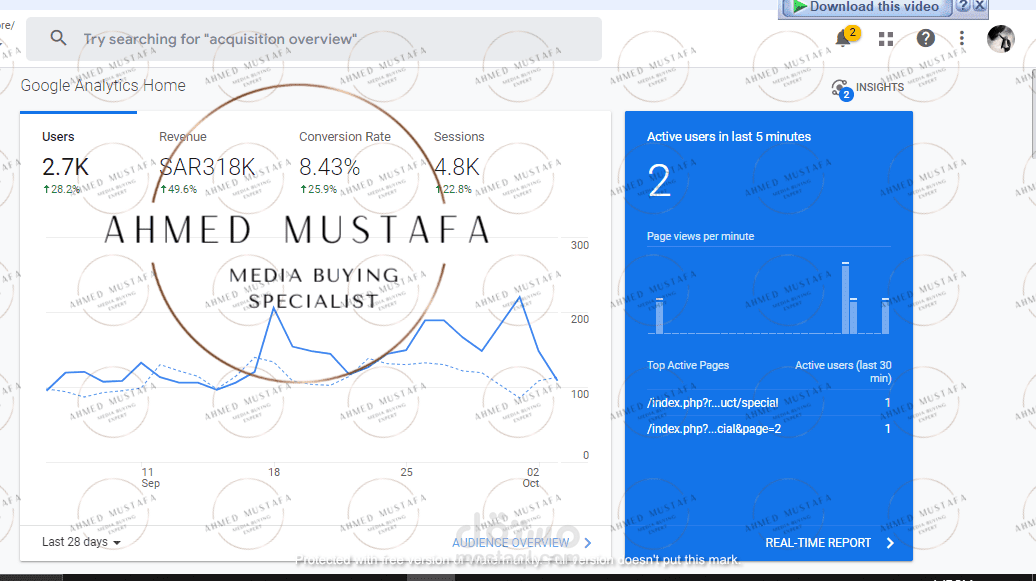The image size is (1036, 581).
Task: Click the chevron next to Audience Overview
Action: click(587, 543)
